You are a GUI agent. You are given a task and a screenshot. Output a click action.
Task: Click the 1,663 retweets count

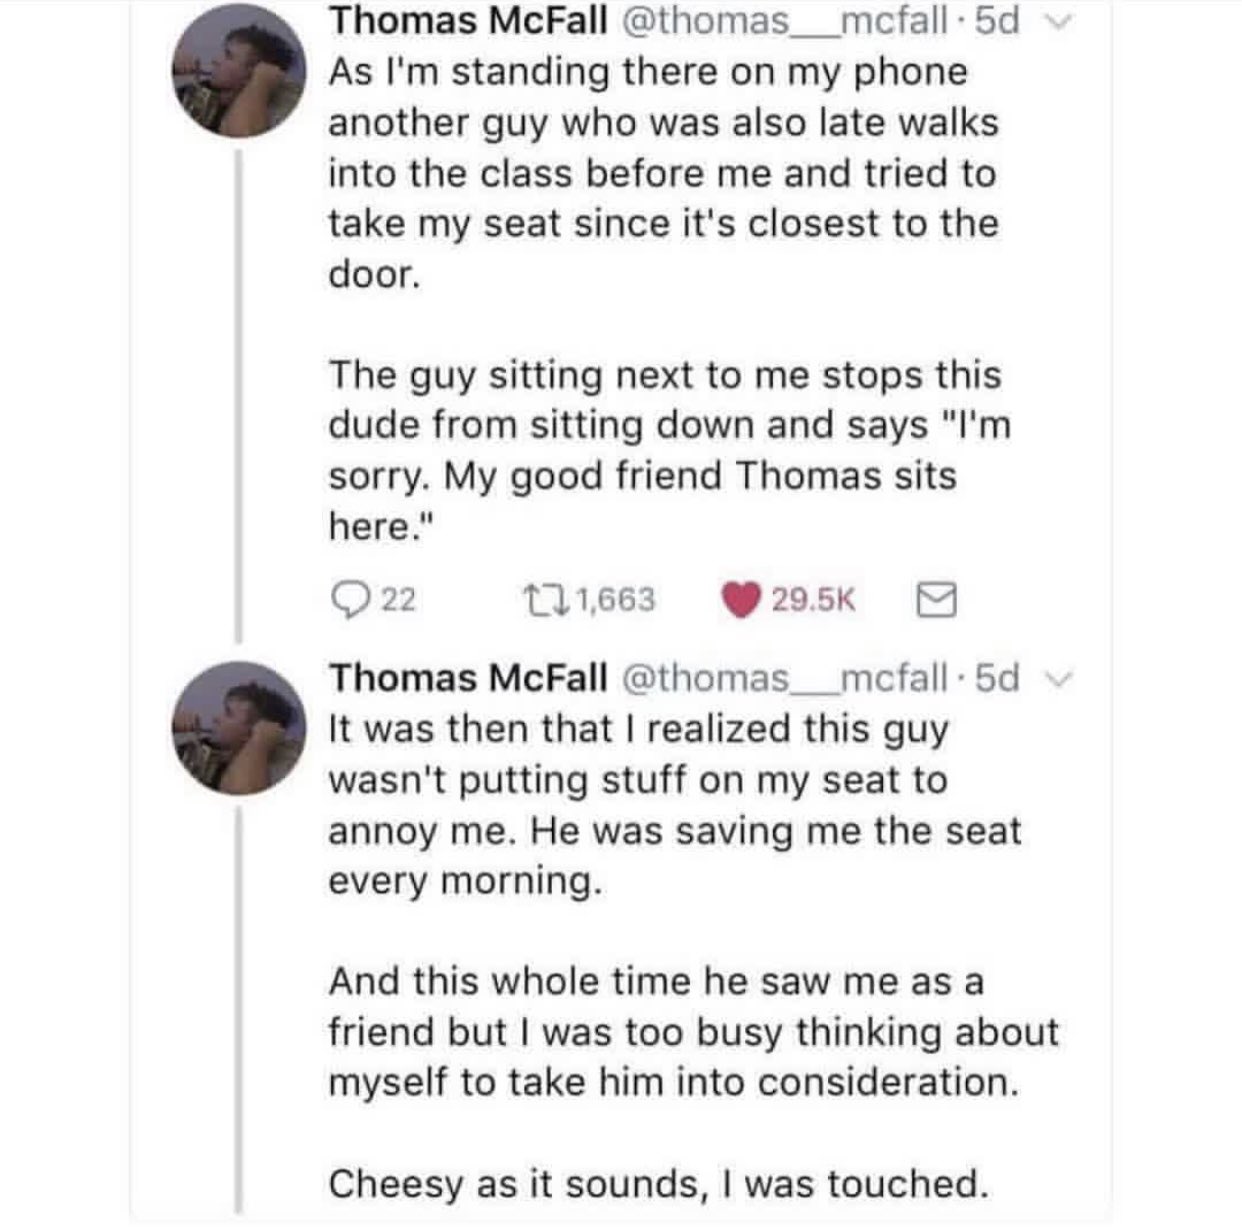(615, 599)
